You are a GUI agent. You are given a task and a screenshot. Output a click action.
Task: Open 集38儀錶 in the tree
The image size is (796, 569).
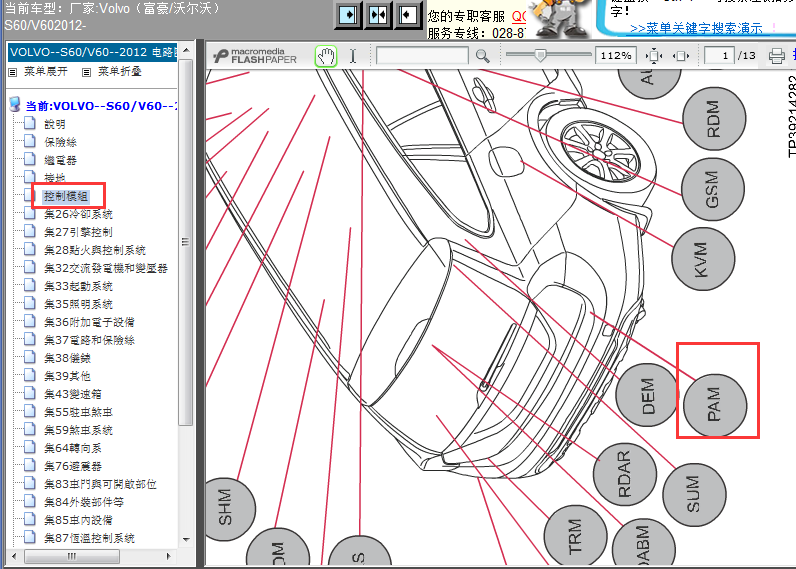(x=67, y=358)
